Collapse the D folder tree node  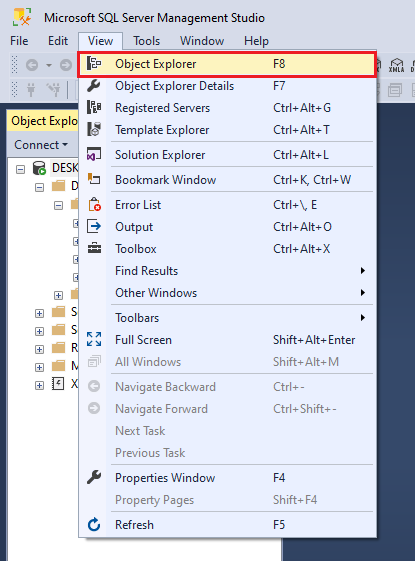pyautogui.click(x=39, y=187)
